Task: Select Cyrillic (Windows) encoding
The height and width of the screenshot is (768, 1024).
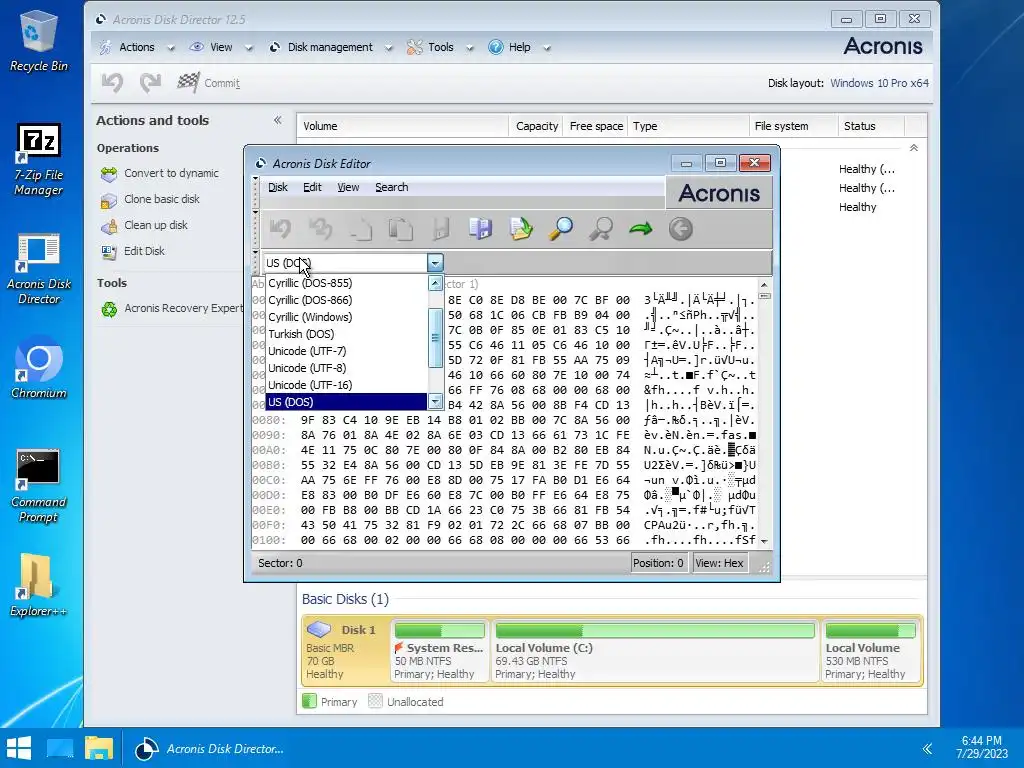Action: 346,317
